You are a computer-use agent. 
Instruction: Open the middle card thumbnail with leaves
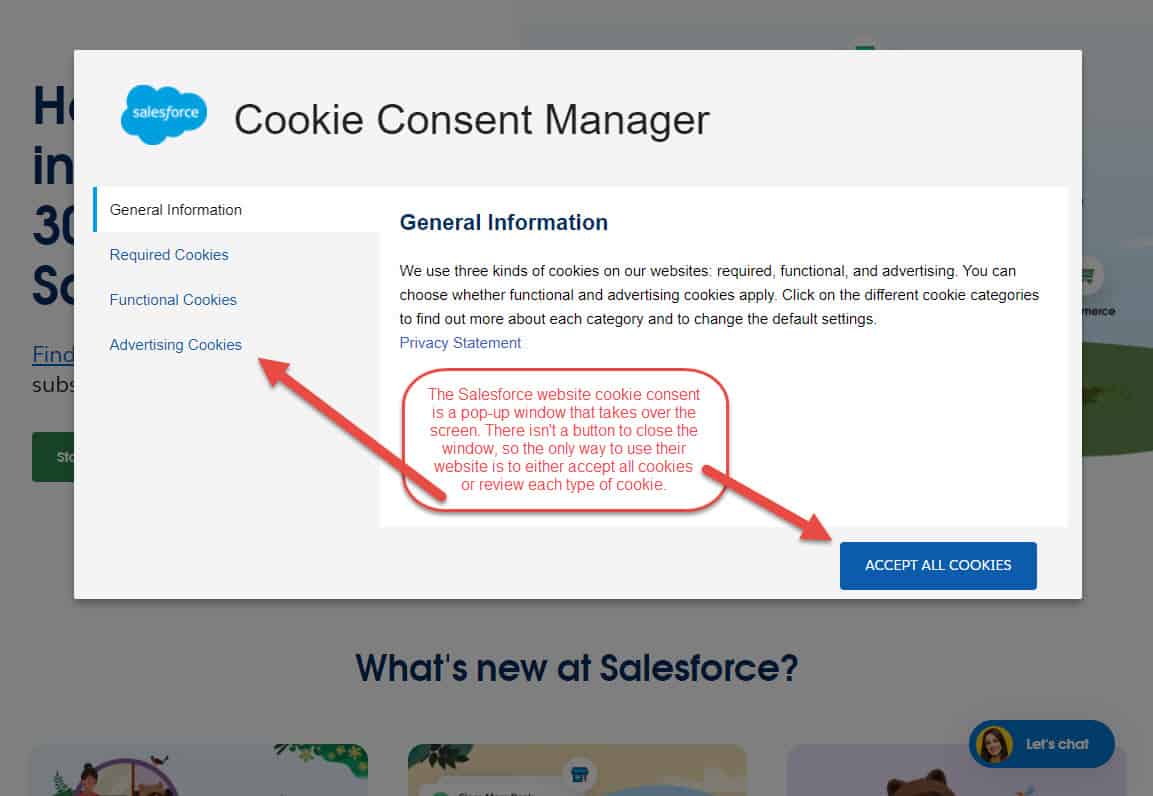[577, 770]
